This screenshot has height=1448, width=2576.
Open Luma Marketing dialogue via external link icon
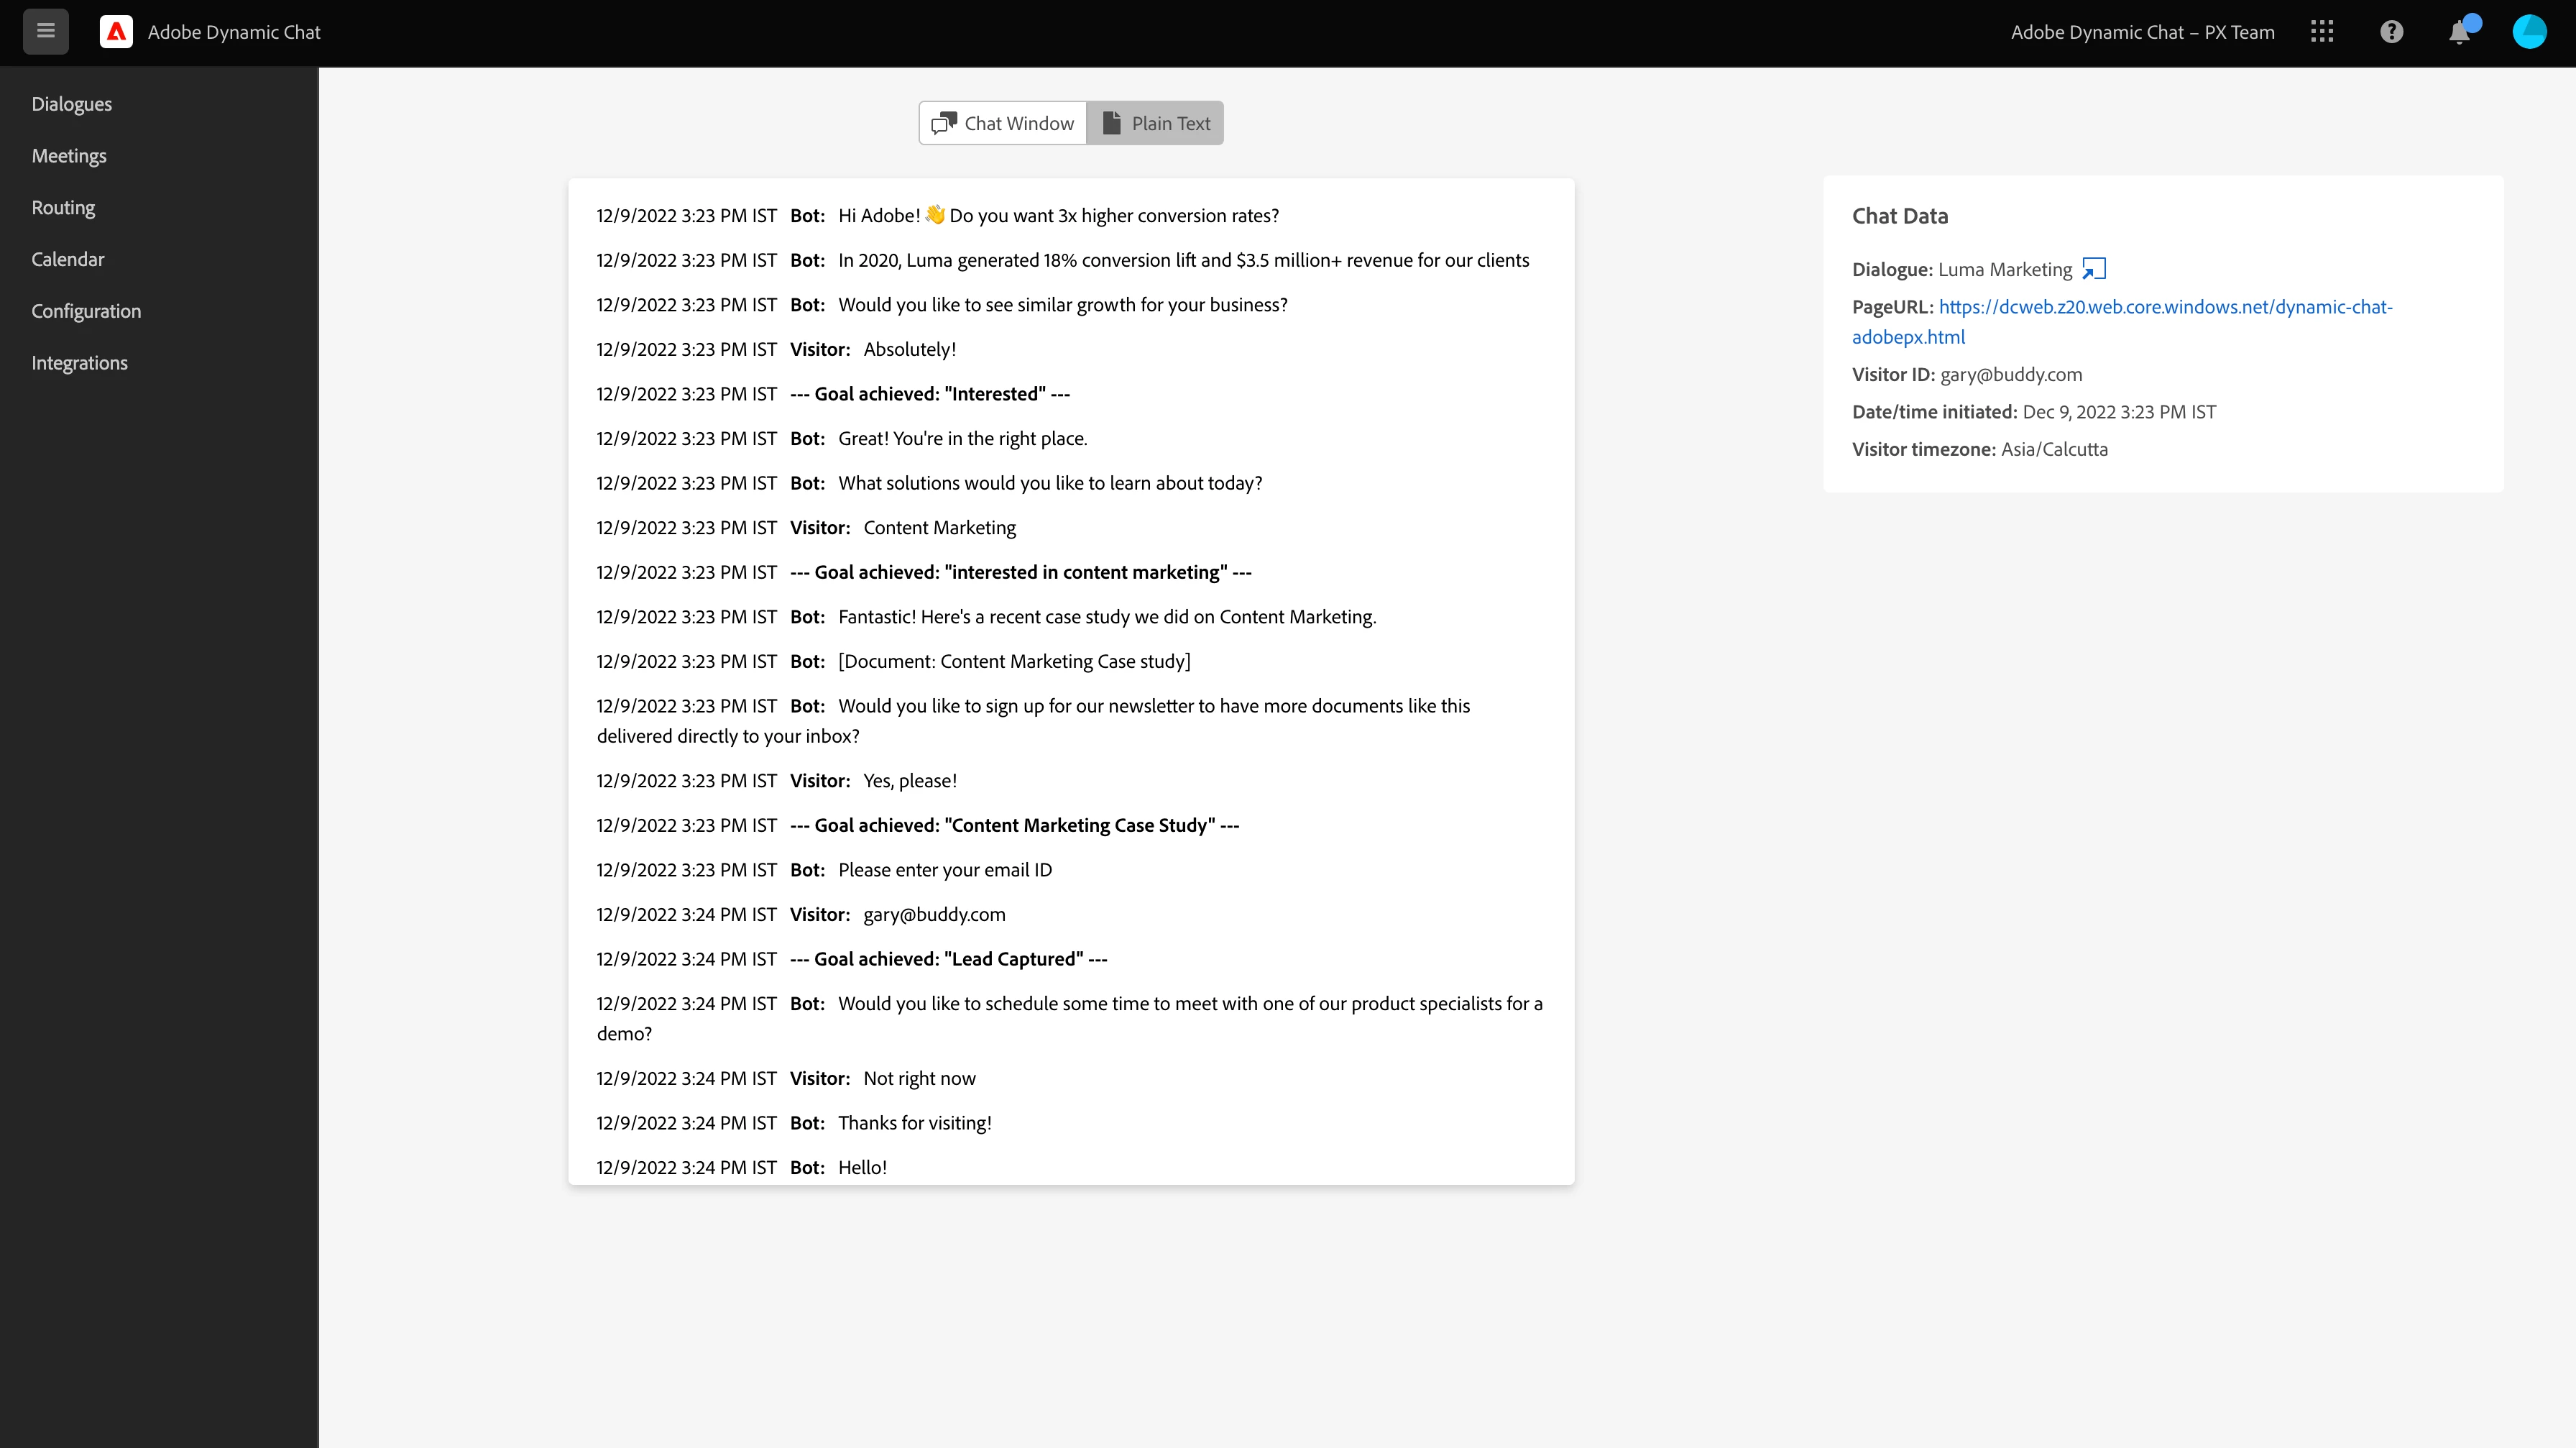[x=2093, y=269]
